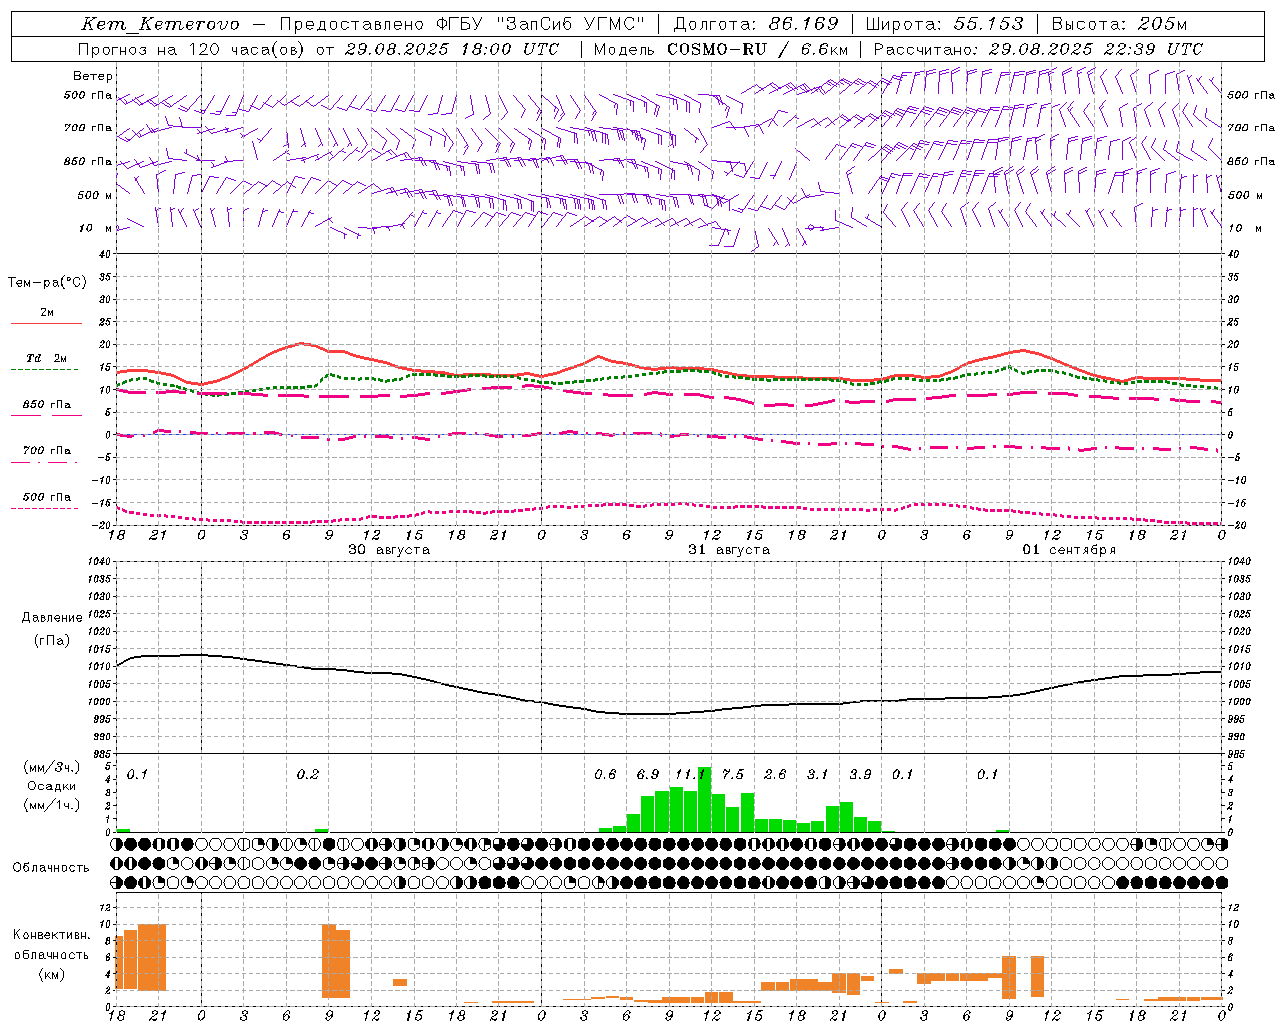1280x1024 pixels.
Task: Select the longitude value Долгота: 86.169
Action: pos(756,24)
